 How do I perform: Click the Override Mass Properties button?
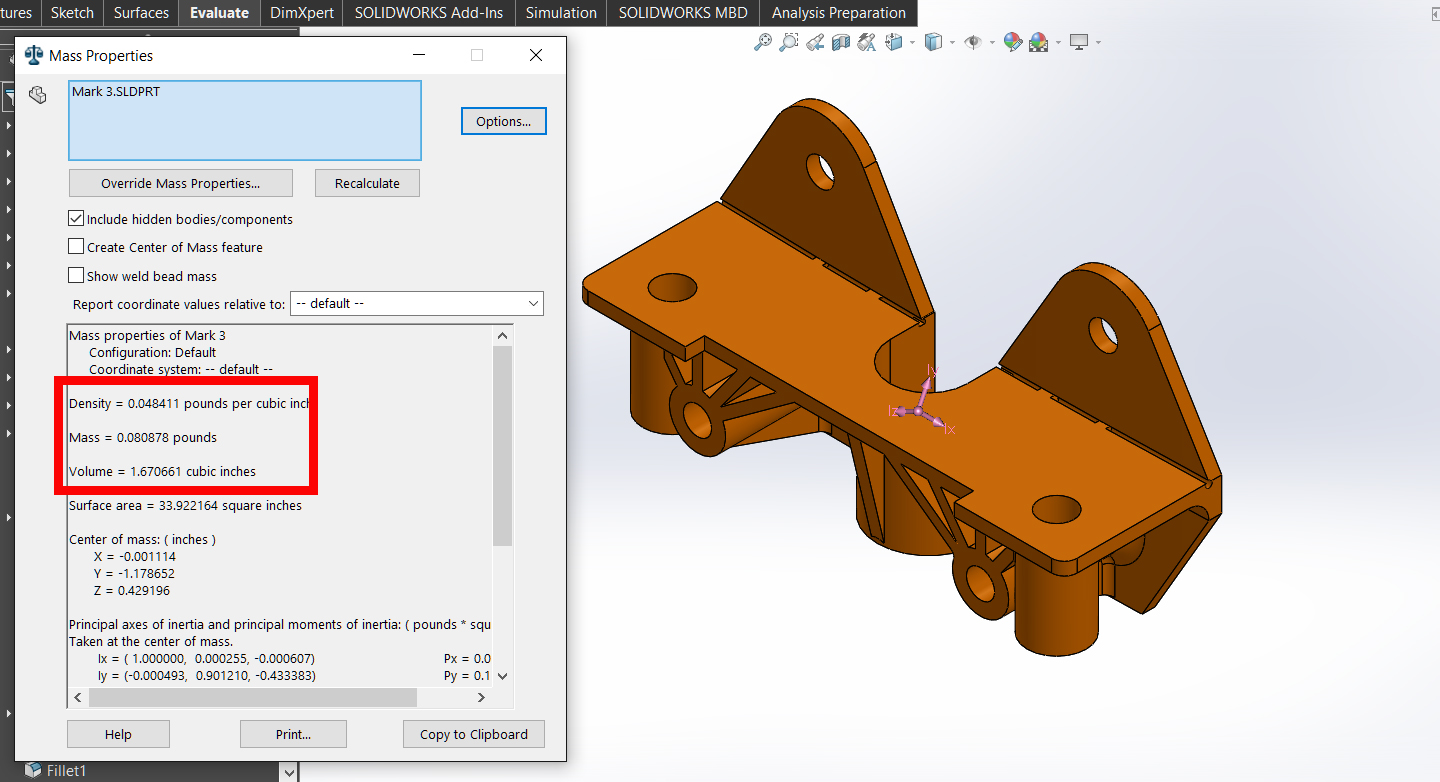coord(180,183)
